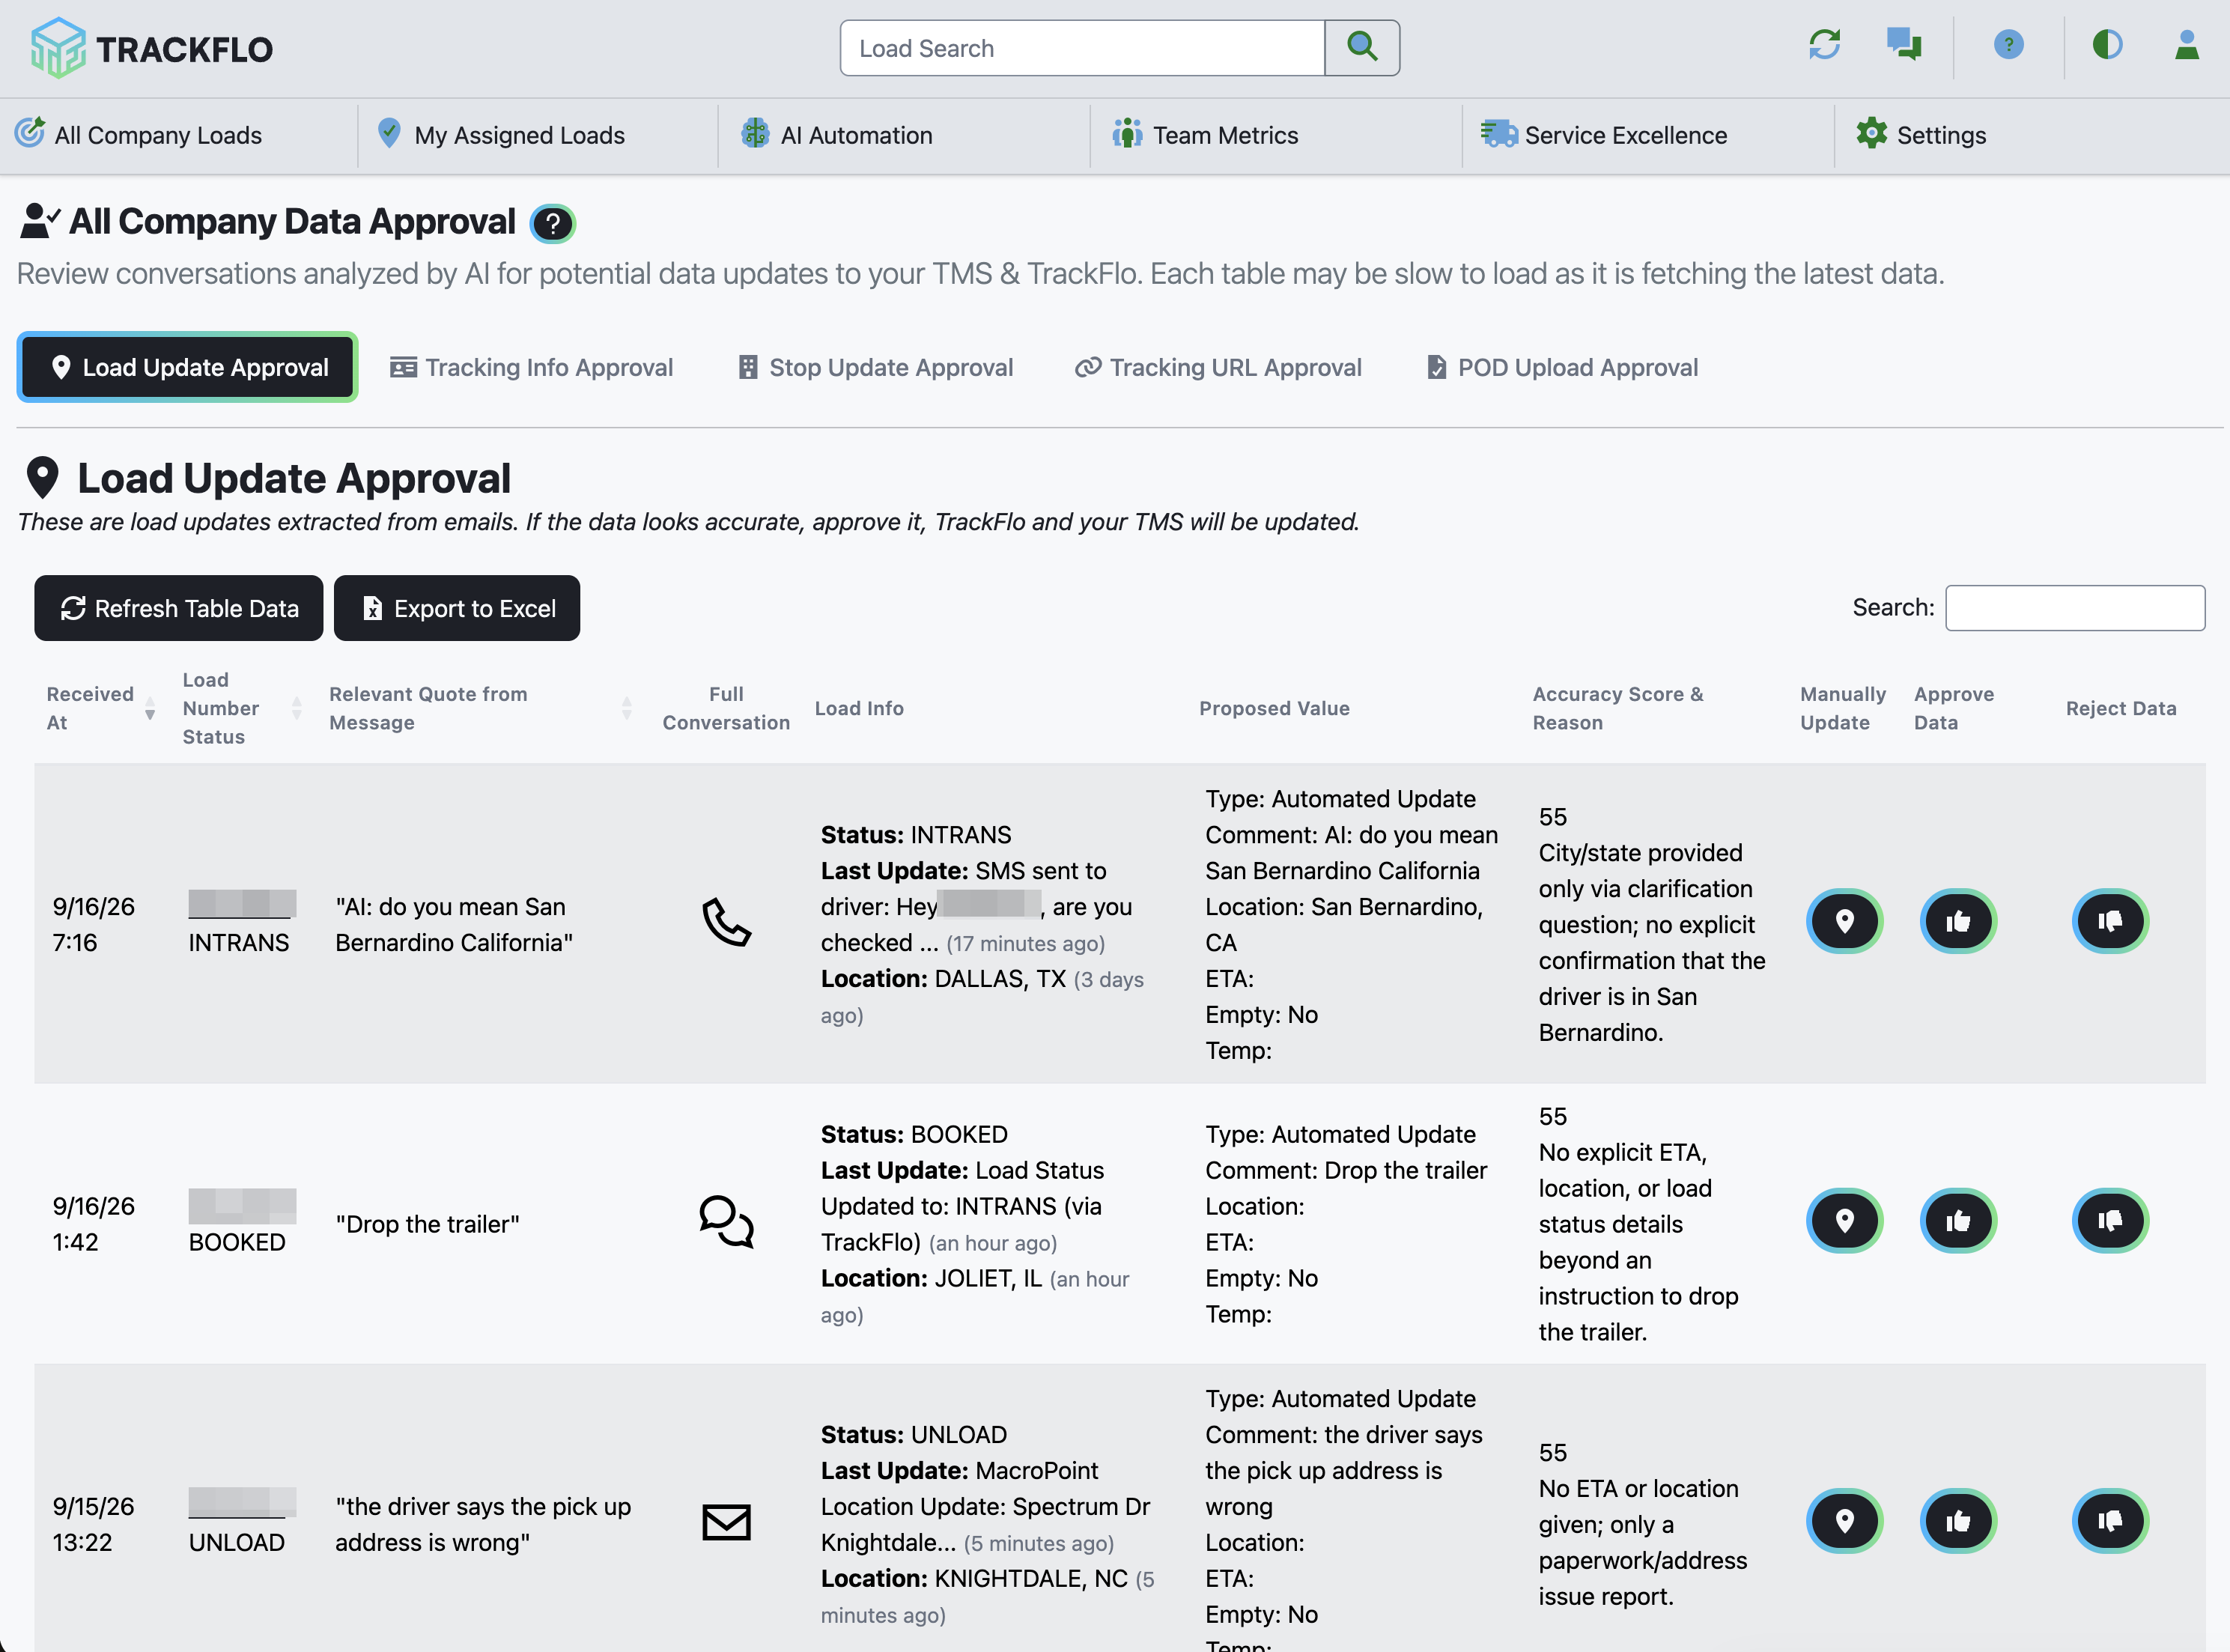Focus the table Search input field
The width and height of the screenshot is (2230, 1652).
(2075, 608)
